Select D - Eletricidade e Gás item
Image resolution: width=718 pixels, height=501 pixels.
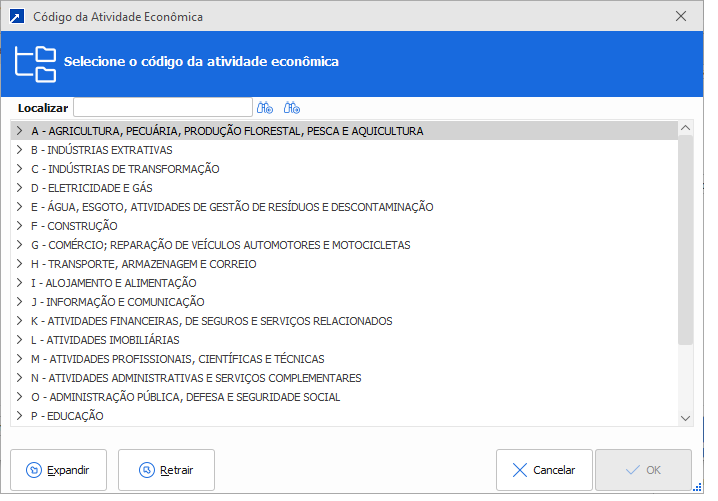[95, 188]
